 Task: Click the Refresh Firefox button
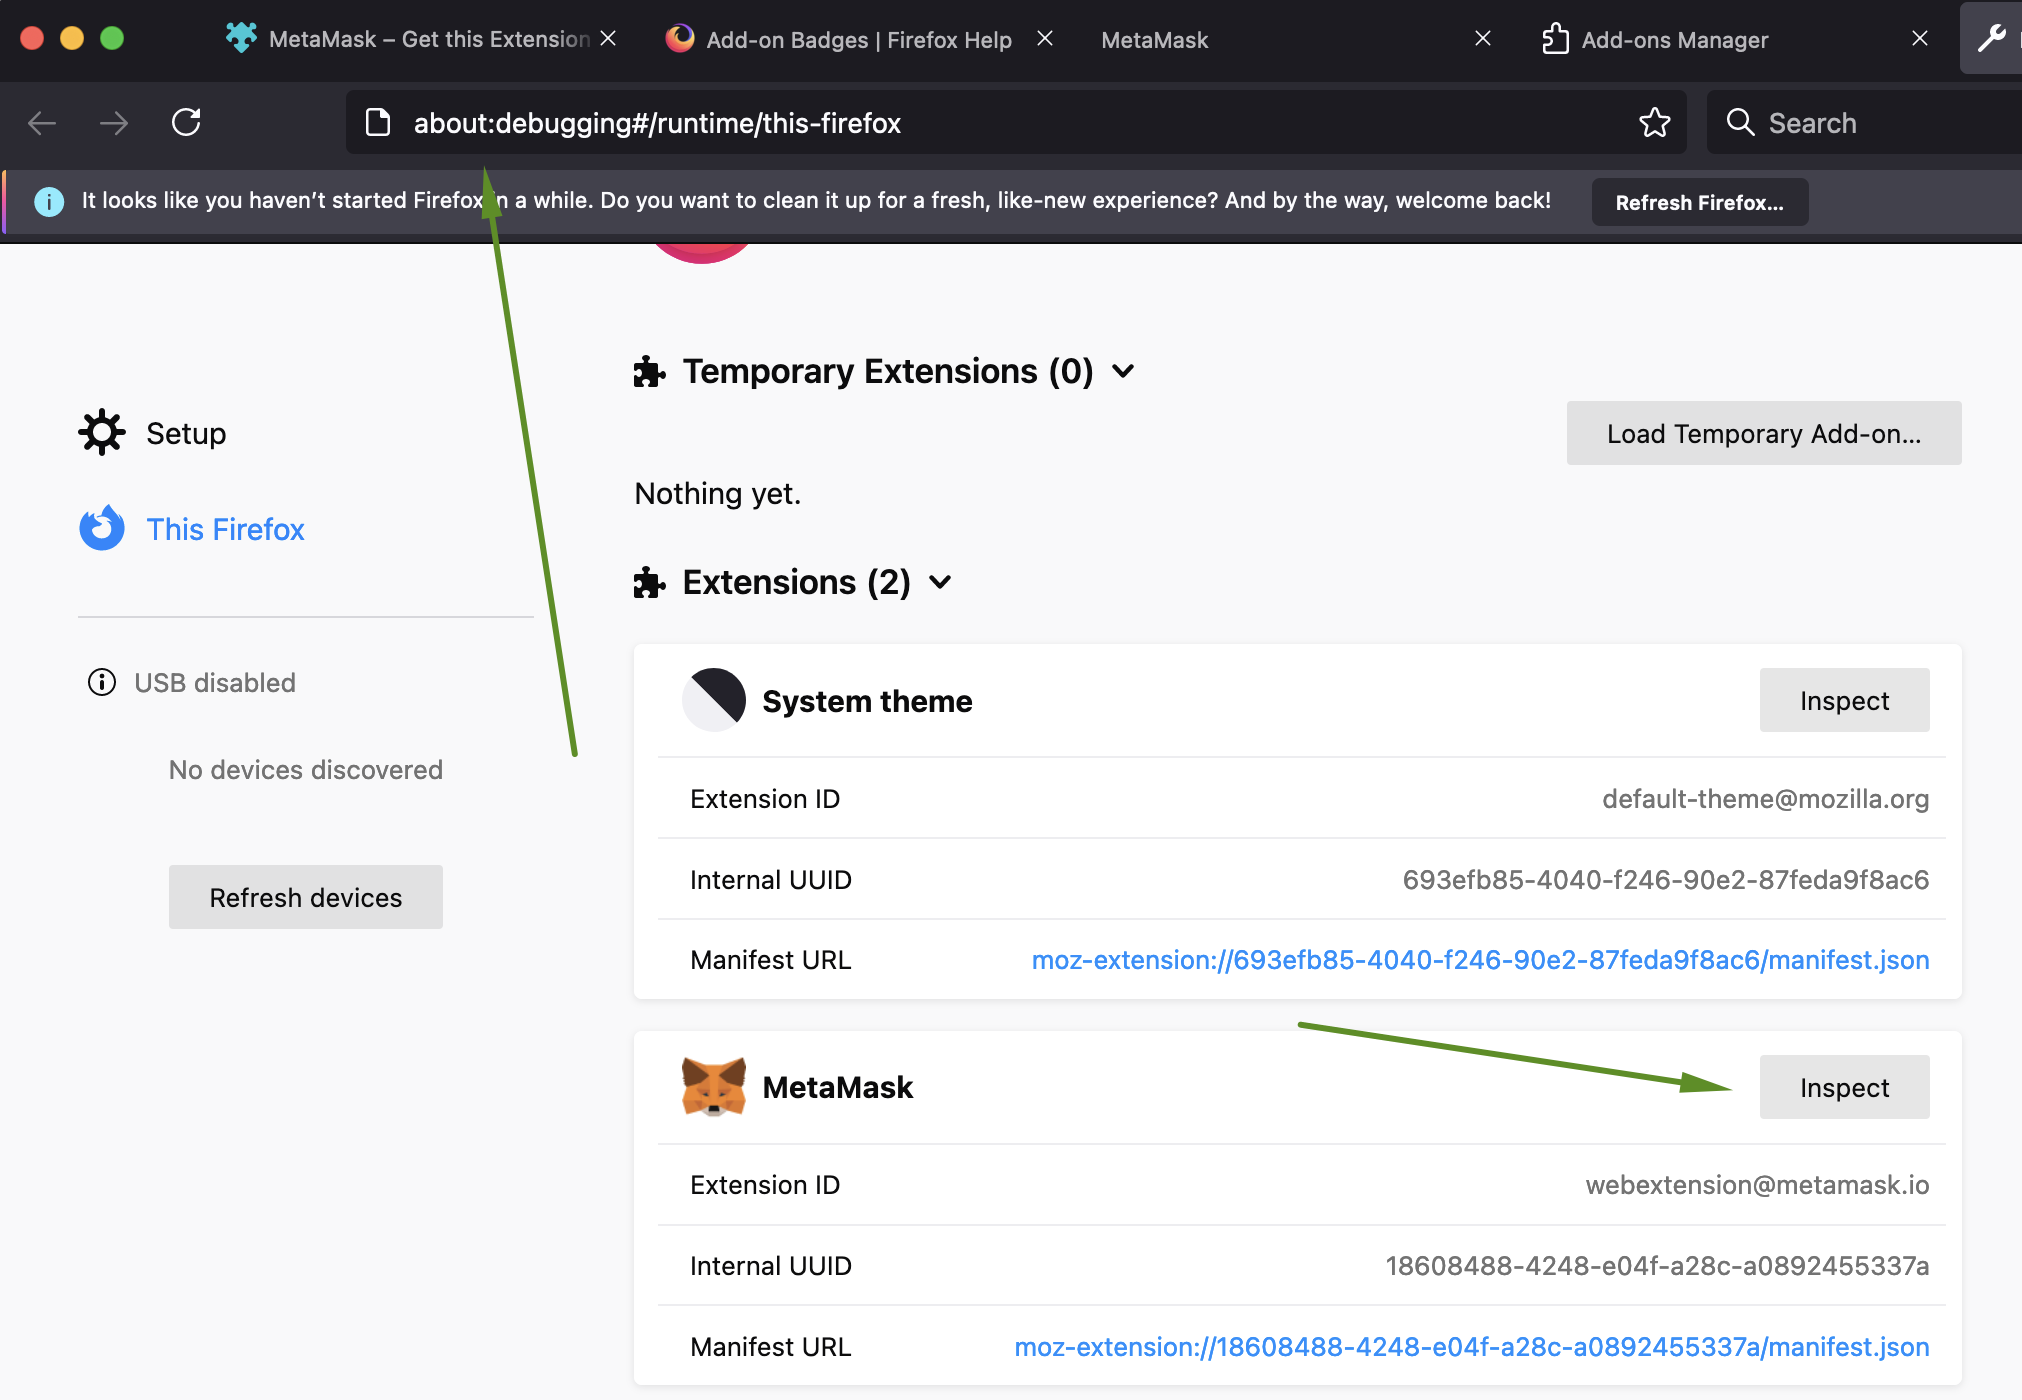[x=1698, y=202]
